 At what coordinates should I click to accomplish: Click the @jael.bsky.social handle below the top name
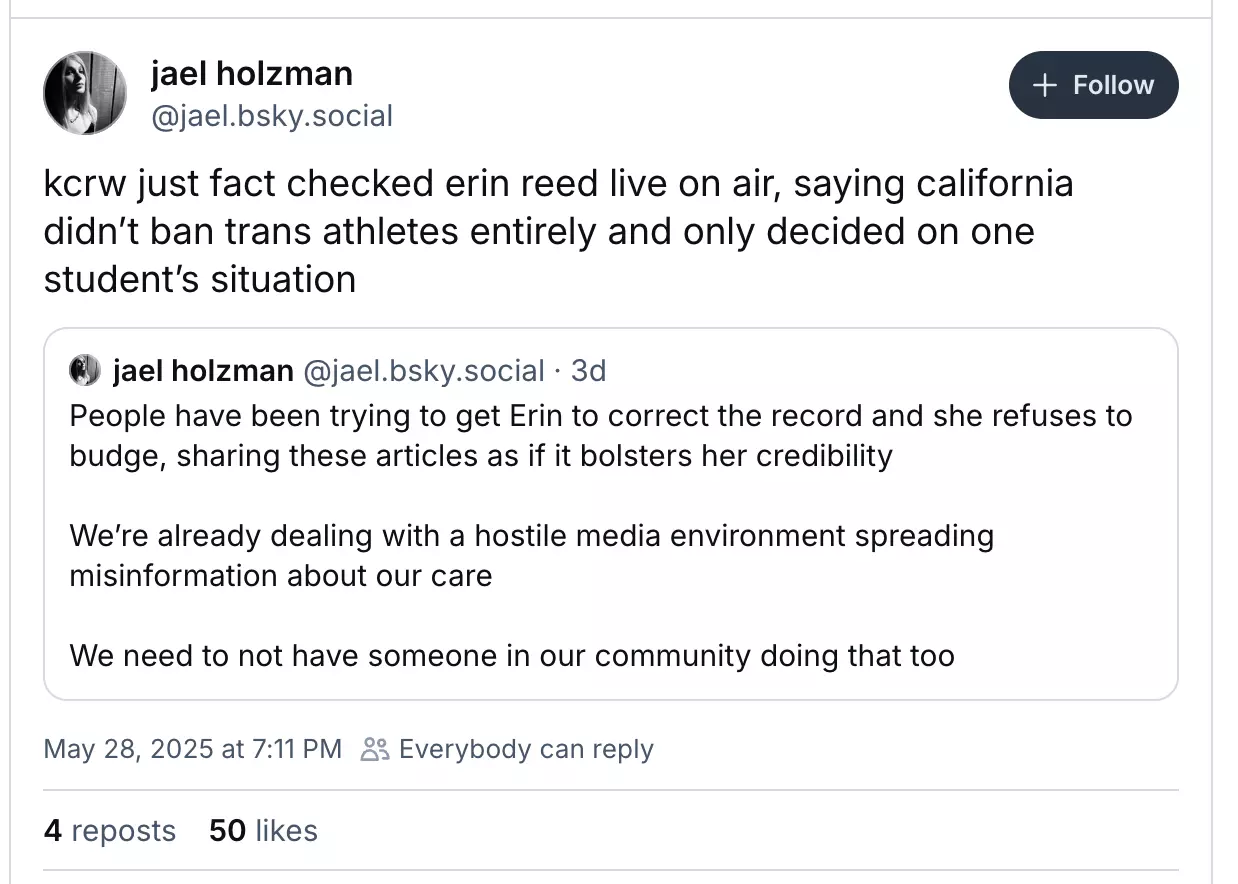click(x=271, y=116)
